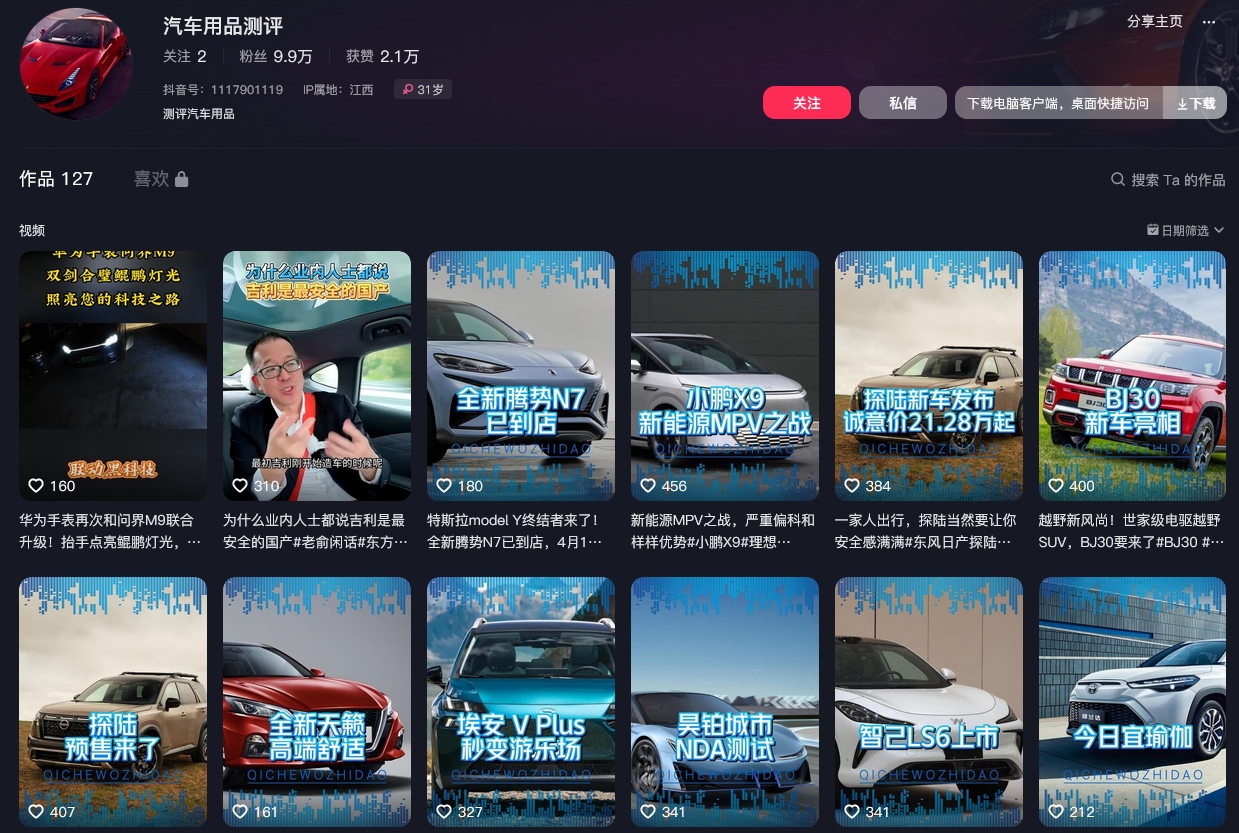The height and width of the screenshot is (833, 1239).
Task: Click caption 新能源MPV之战，严重偏科和样样优势
Action: pos(723,531)
